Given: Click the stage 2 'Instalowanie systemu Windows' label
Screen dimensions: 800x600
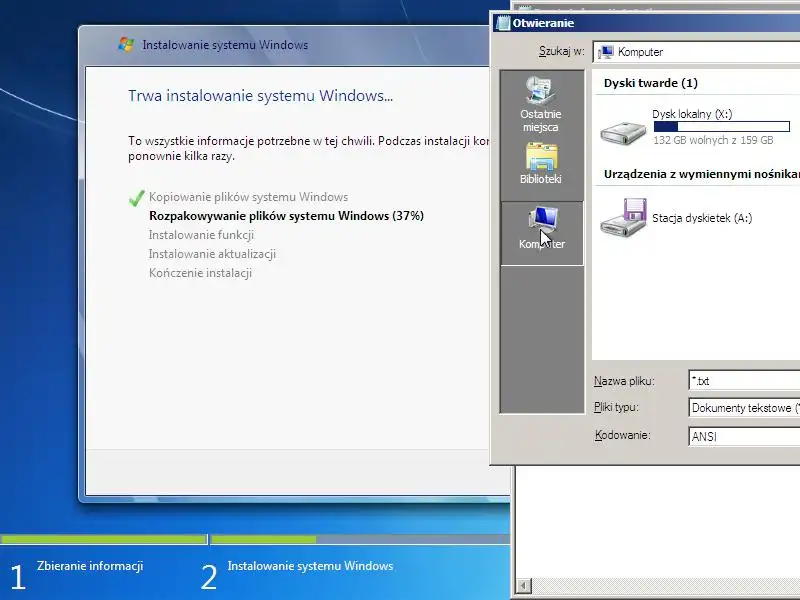Looking at the screenshot, I should (310, 566).
